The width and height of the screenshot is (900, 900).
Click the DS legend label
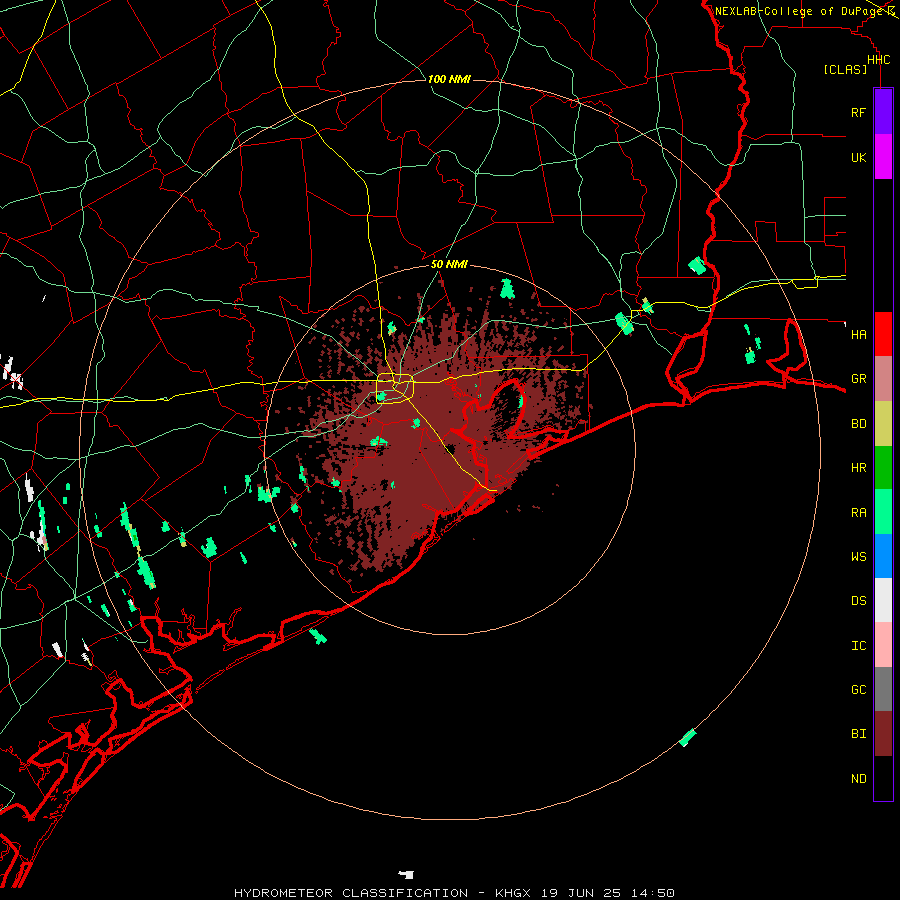point(858,601)
